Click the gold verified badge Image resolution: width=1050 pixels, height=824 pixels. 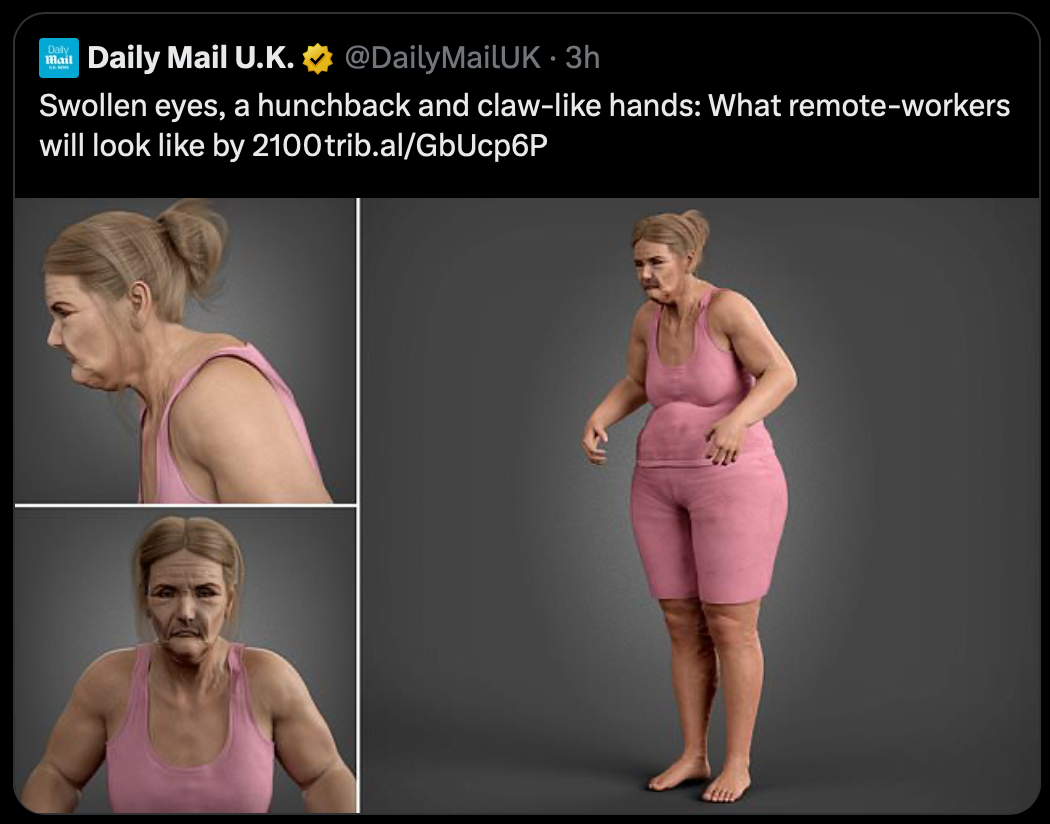[x=317, y=59]
